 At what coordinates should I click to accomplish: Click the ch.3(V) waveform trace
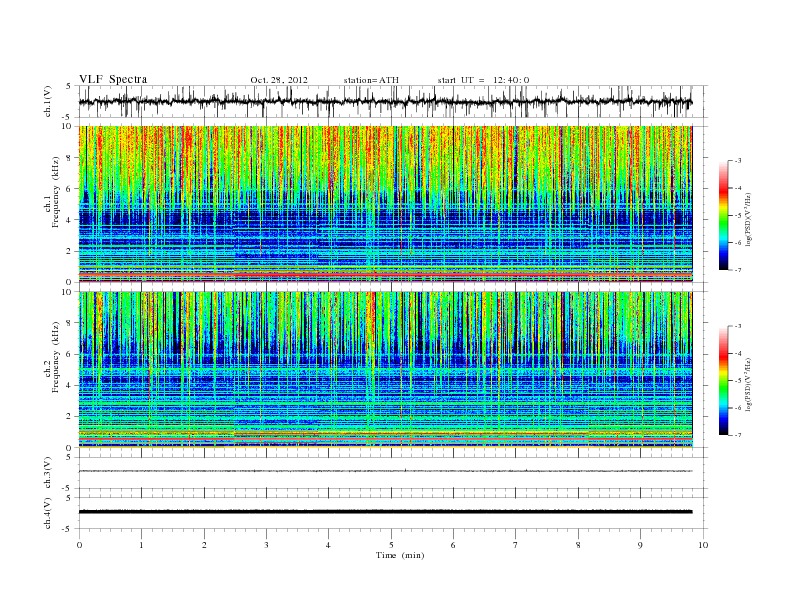tap(385, 471)
